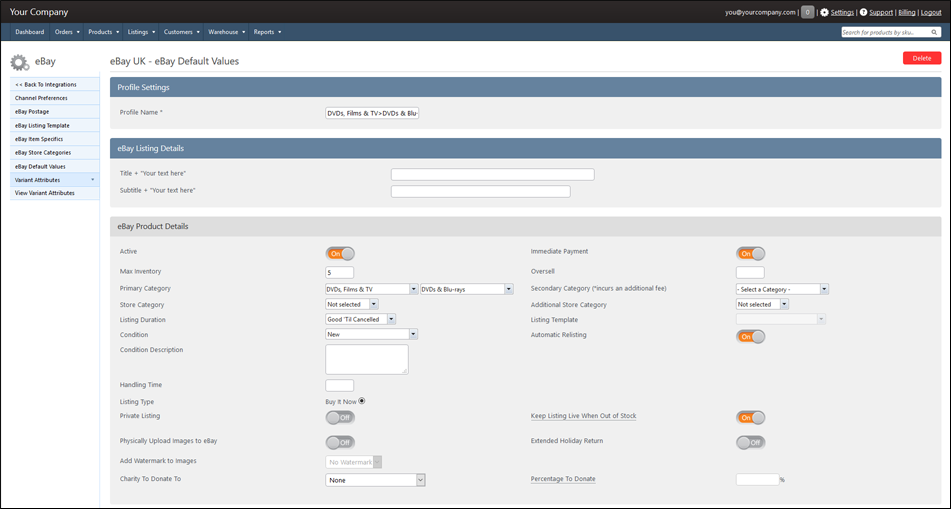Go Back To Integrations
This screenshot has height=509, width=951.
click(55, 84)
